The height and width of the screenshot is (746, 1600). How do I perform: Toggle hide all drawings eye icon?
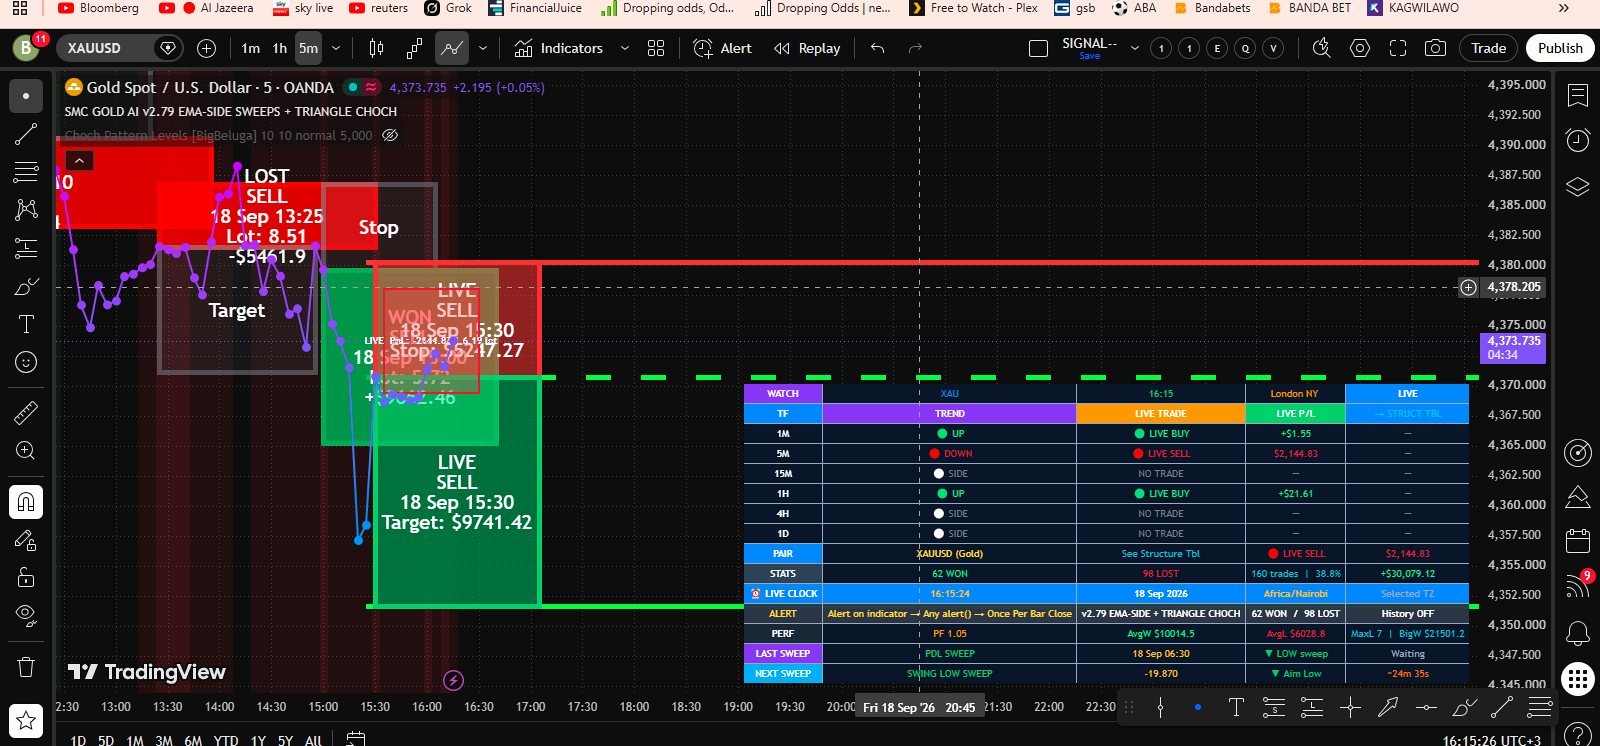point(26,614)
